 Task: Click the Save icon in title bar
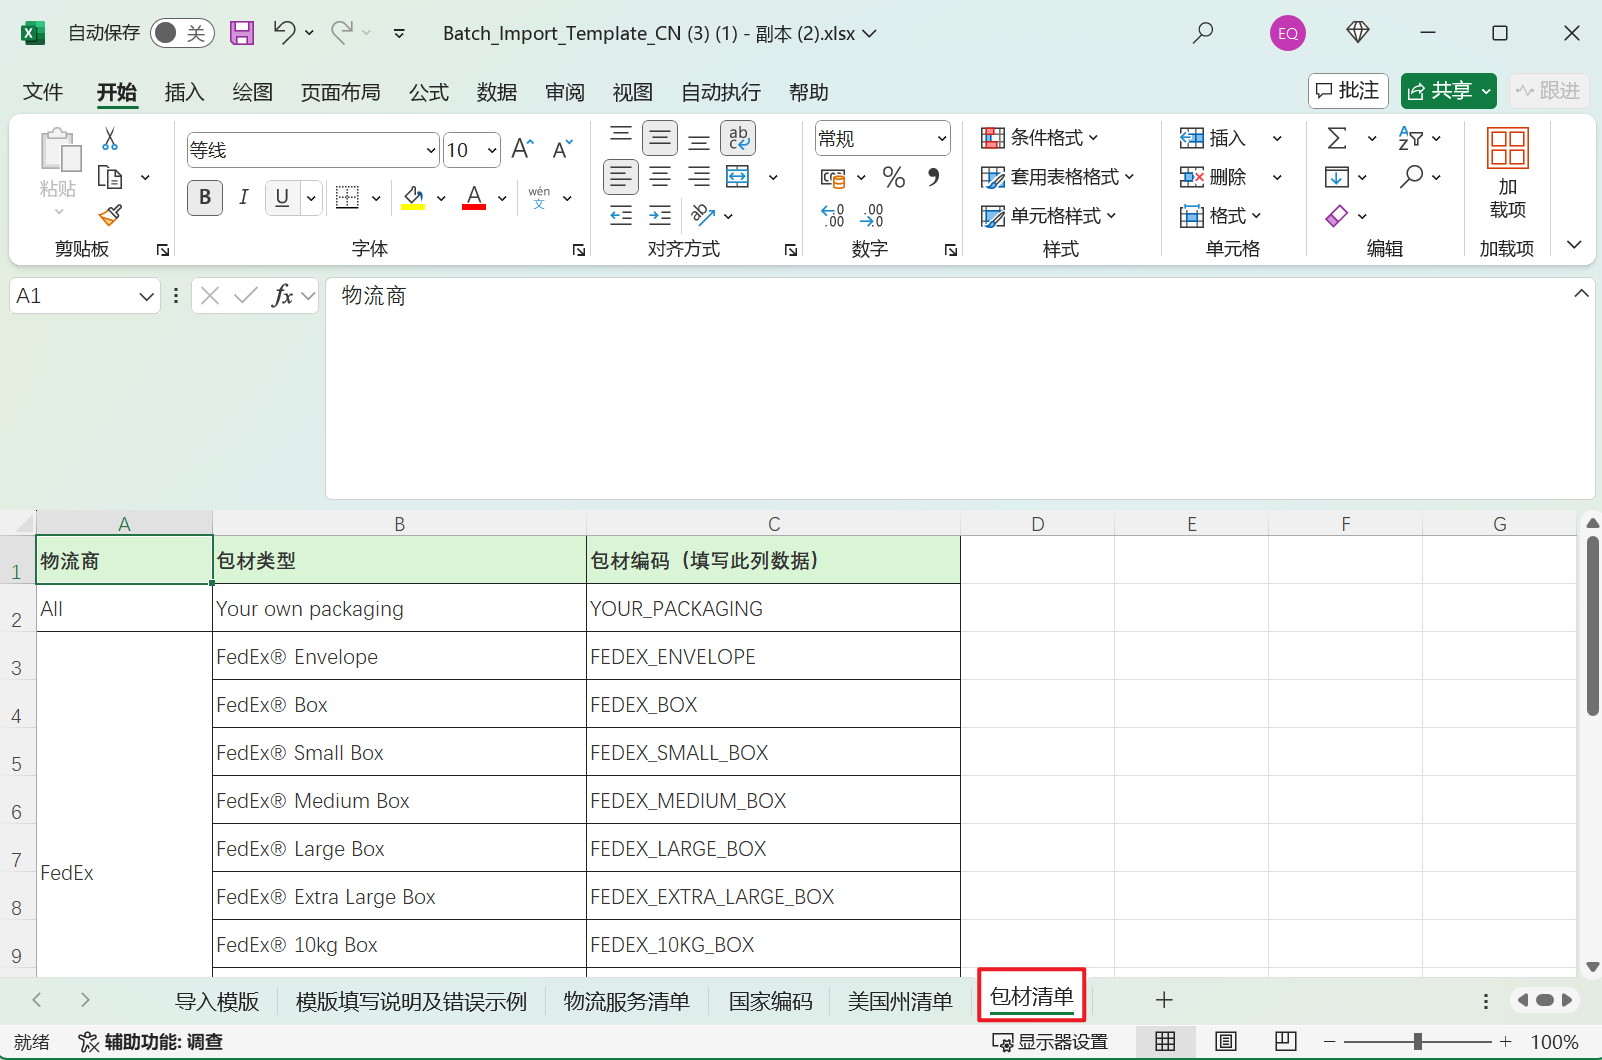tap(242, 33)
